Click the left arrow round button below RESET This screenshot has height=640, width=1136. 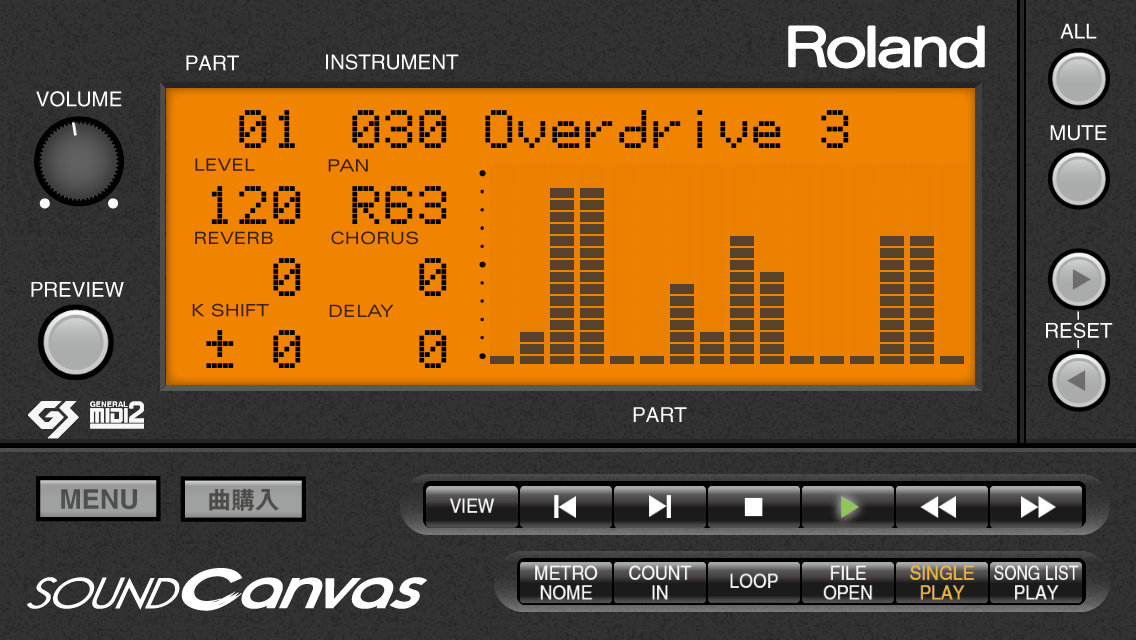1078,381
